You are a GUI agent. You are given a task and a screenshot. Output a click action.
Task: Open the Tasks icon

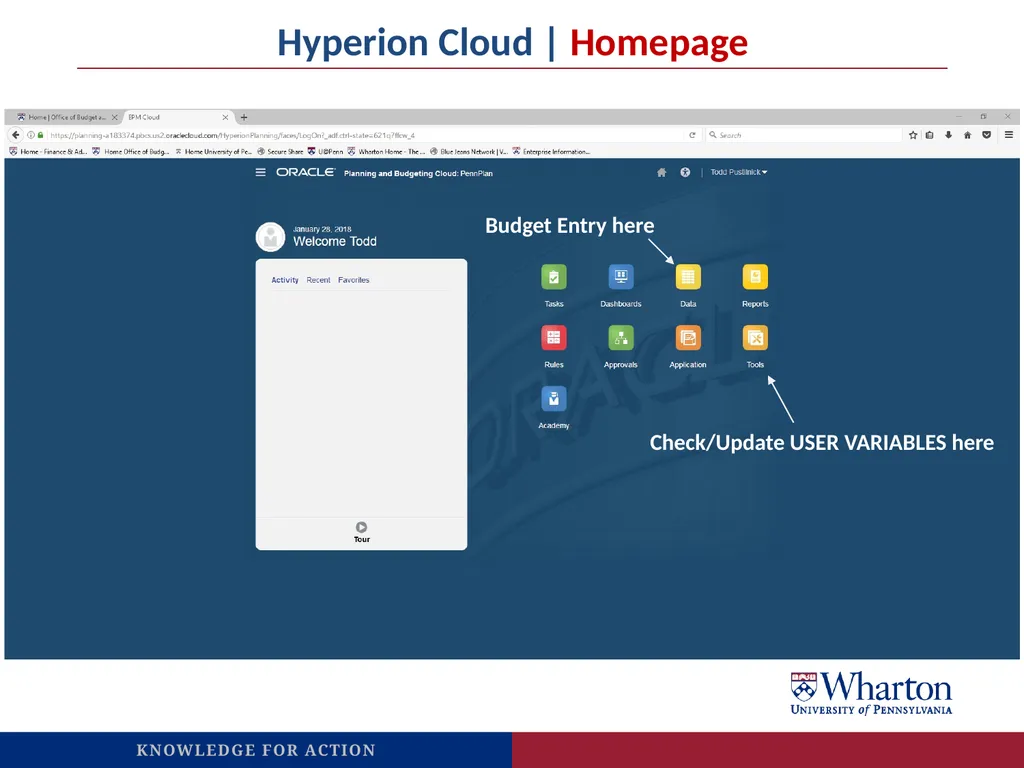[553, 277]
